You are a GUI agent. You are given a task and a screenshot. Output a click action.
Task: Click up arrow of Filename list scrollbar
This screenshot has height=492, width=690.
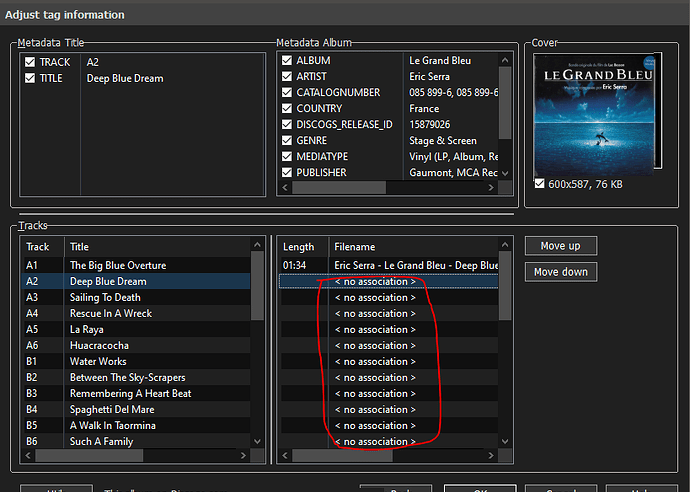[x=505, y=245]
